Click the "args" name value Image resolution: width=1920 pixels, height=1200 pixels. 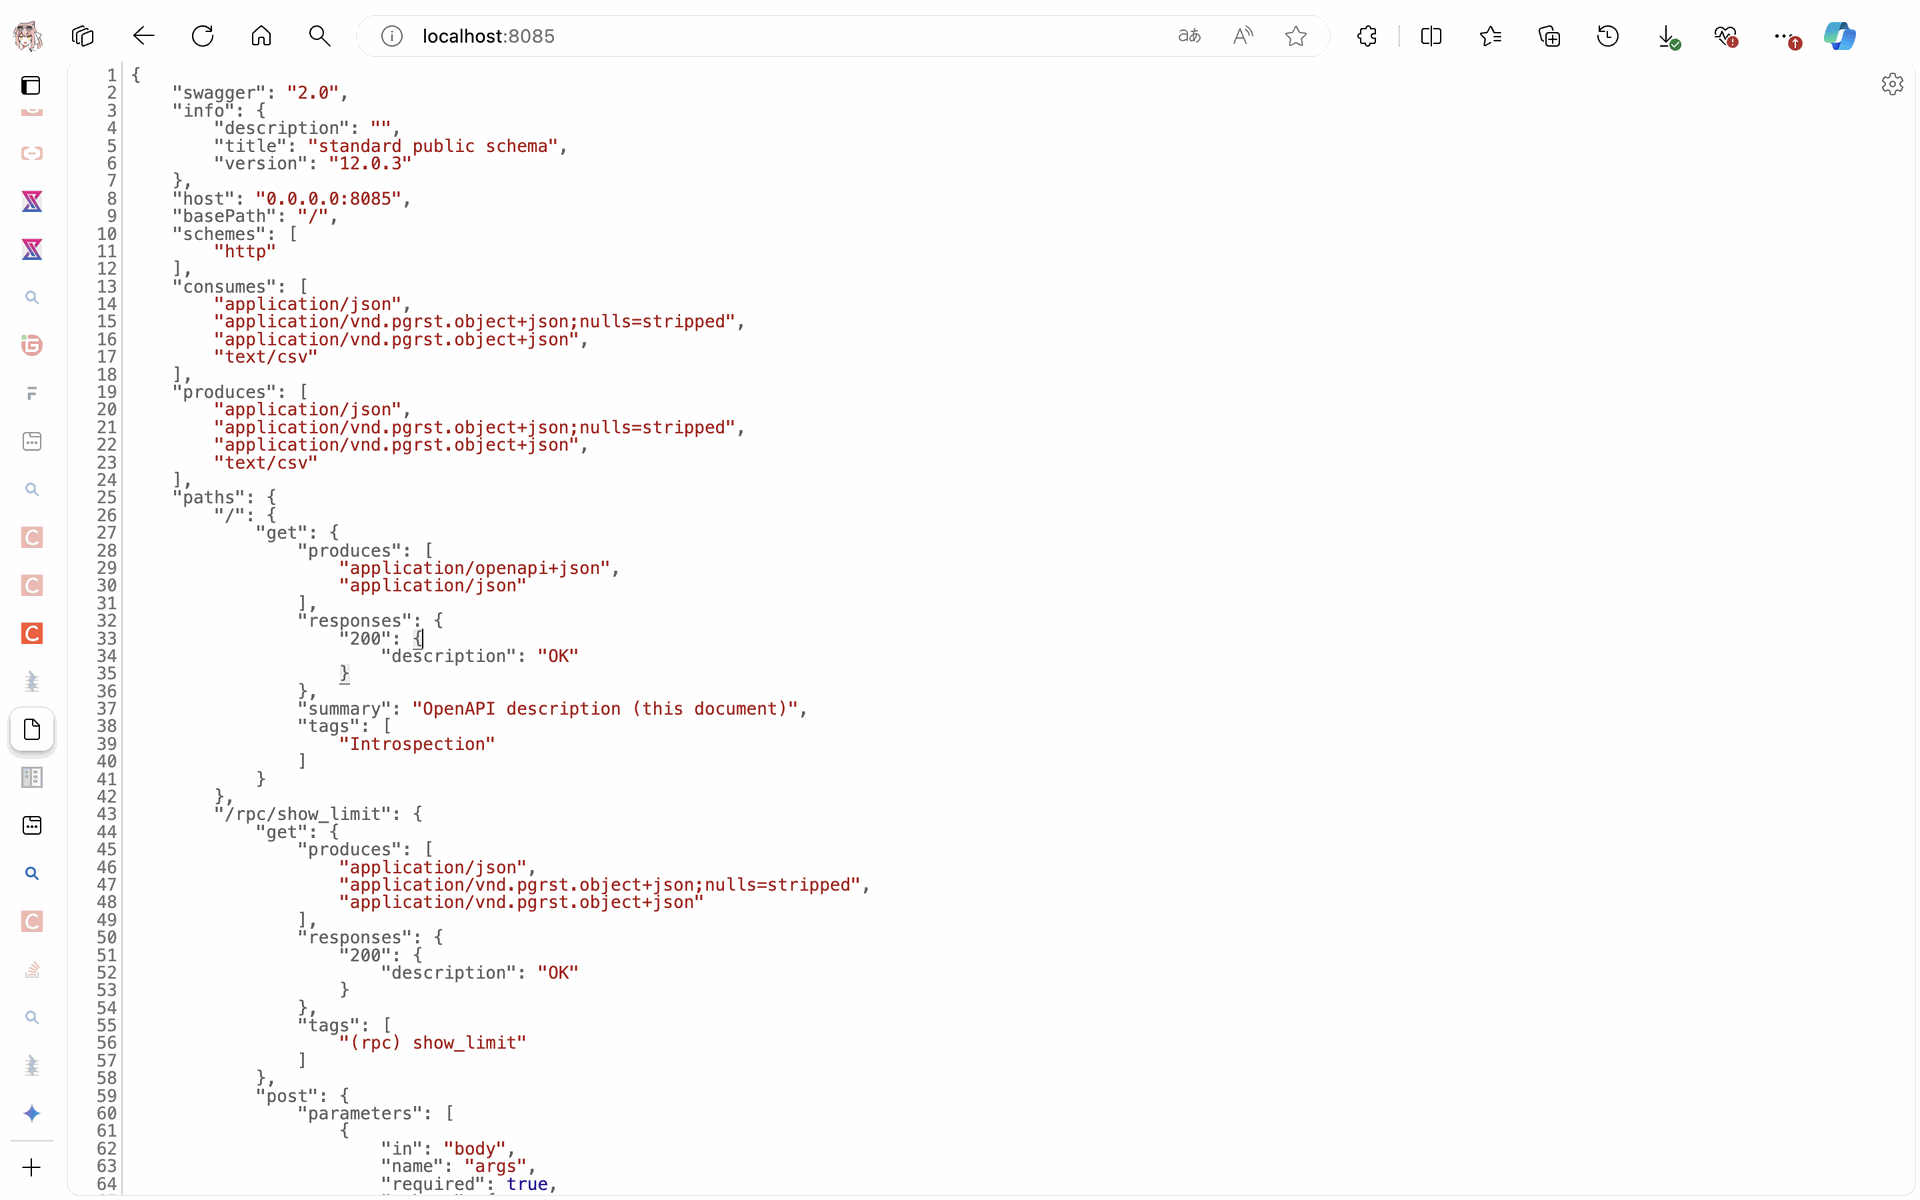tap(496, 1166)
